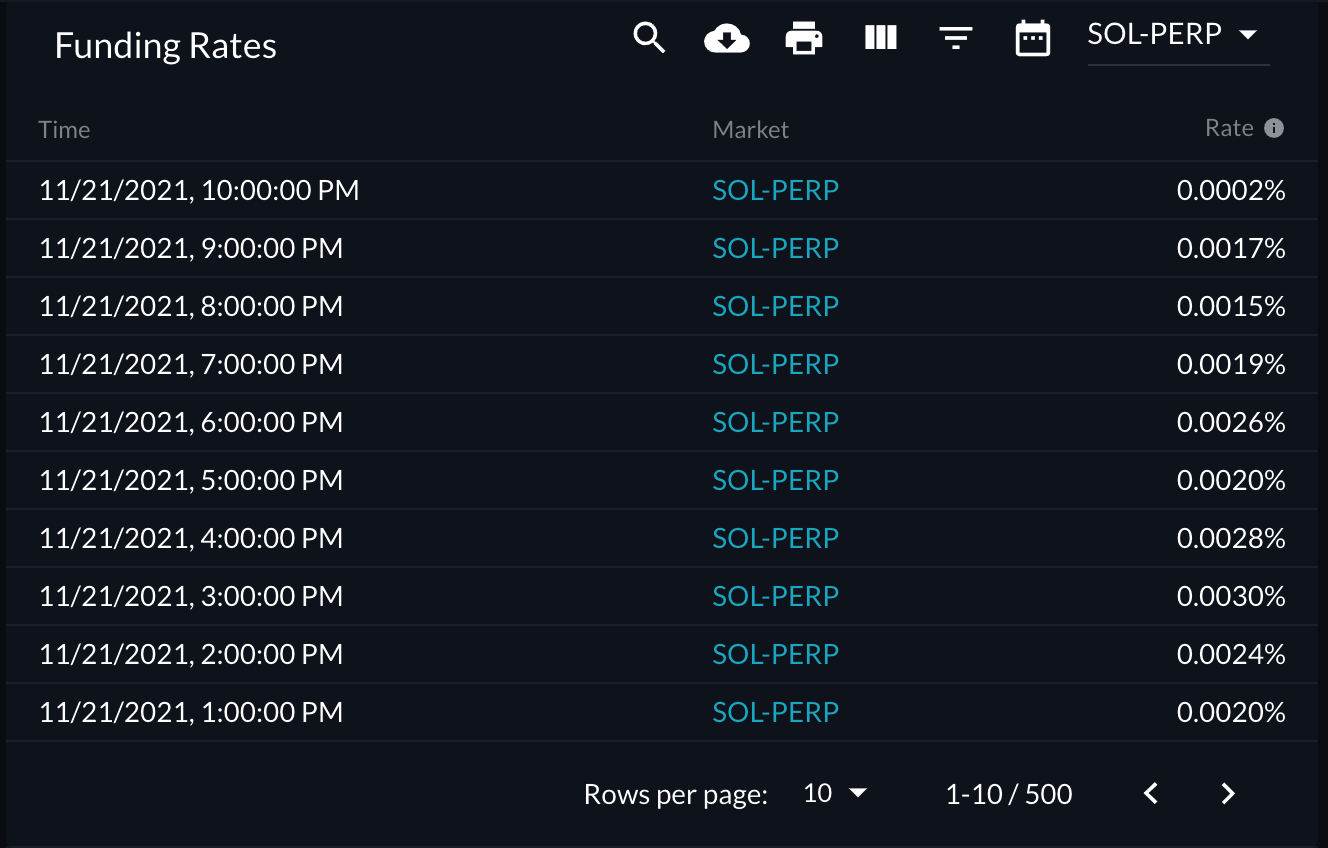Viewport: 1328px width, 848px height.
Task: Open the SOL-PERP link in the 10:00:00 PM row
Action: click(775, 190)
